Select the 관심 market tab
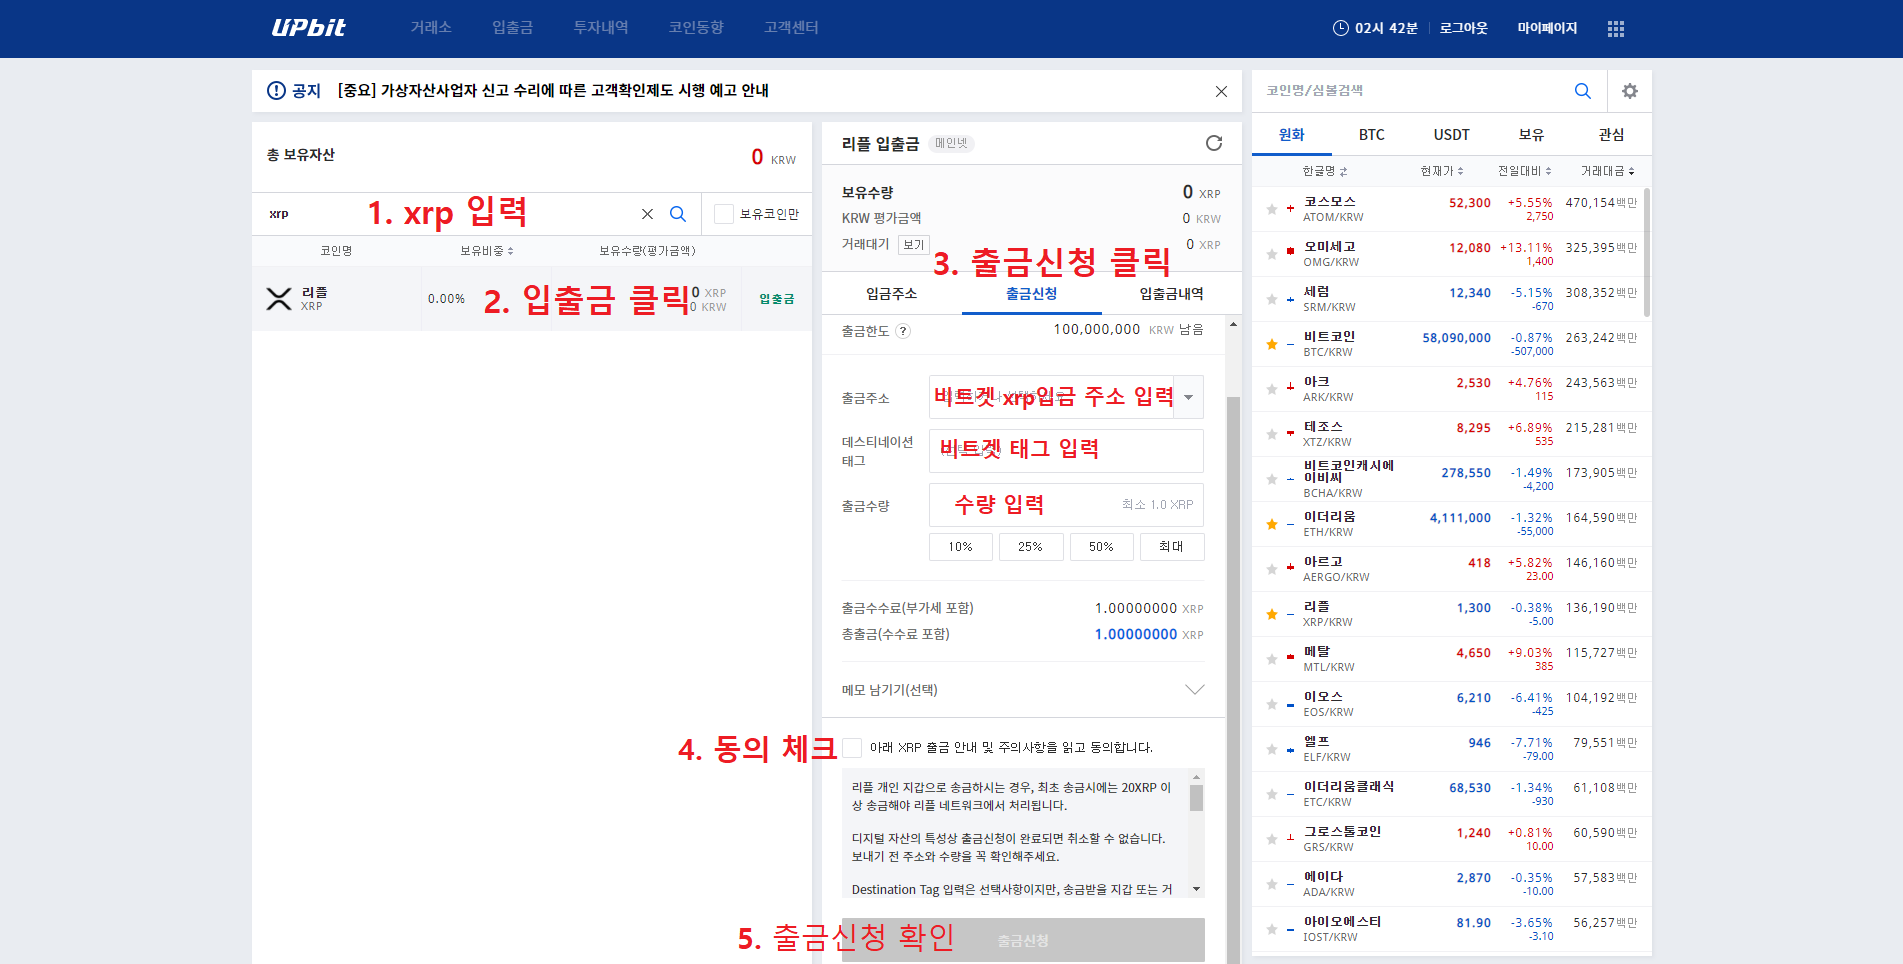 pyautogui.click(x=1611, y=135)
